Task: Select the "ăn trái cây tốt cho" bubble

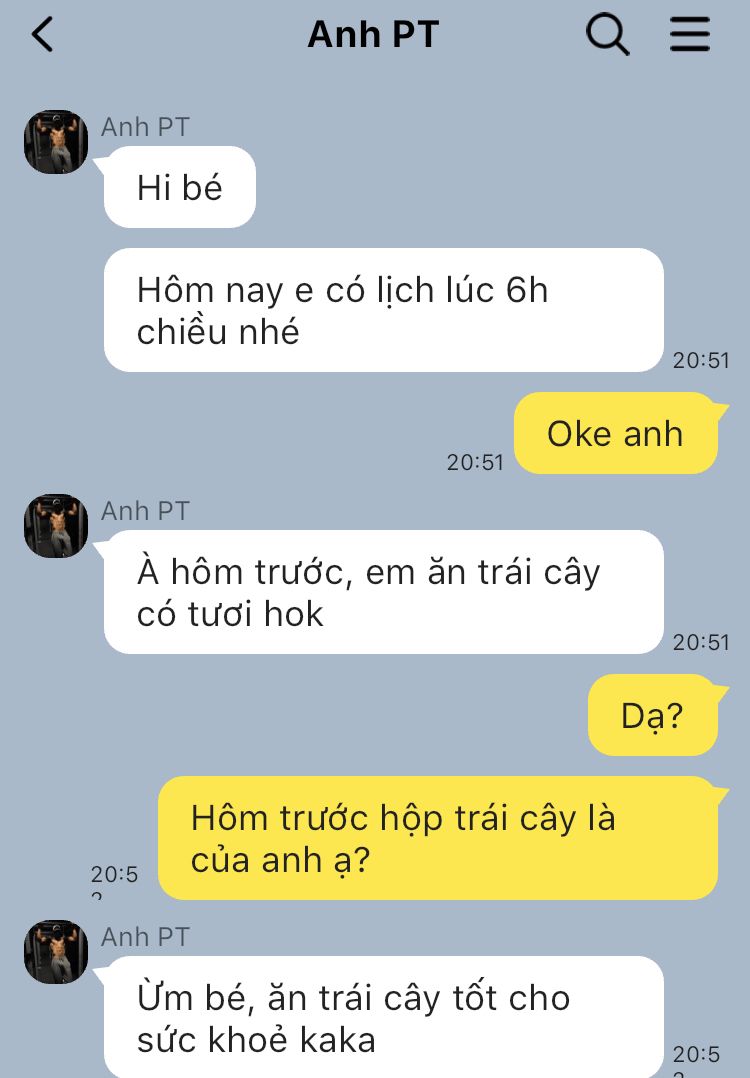Action: pos(384,1018)
